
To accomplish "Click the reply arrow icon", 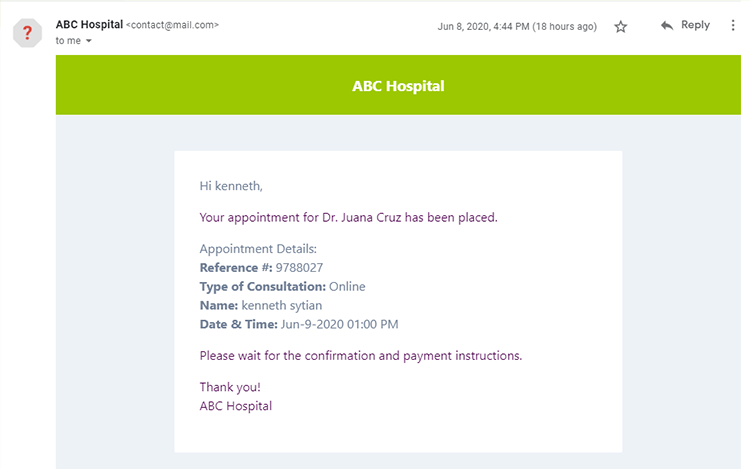I will (667, 26).
